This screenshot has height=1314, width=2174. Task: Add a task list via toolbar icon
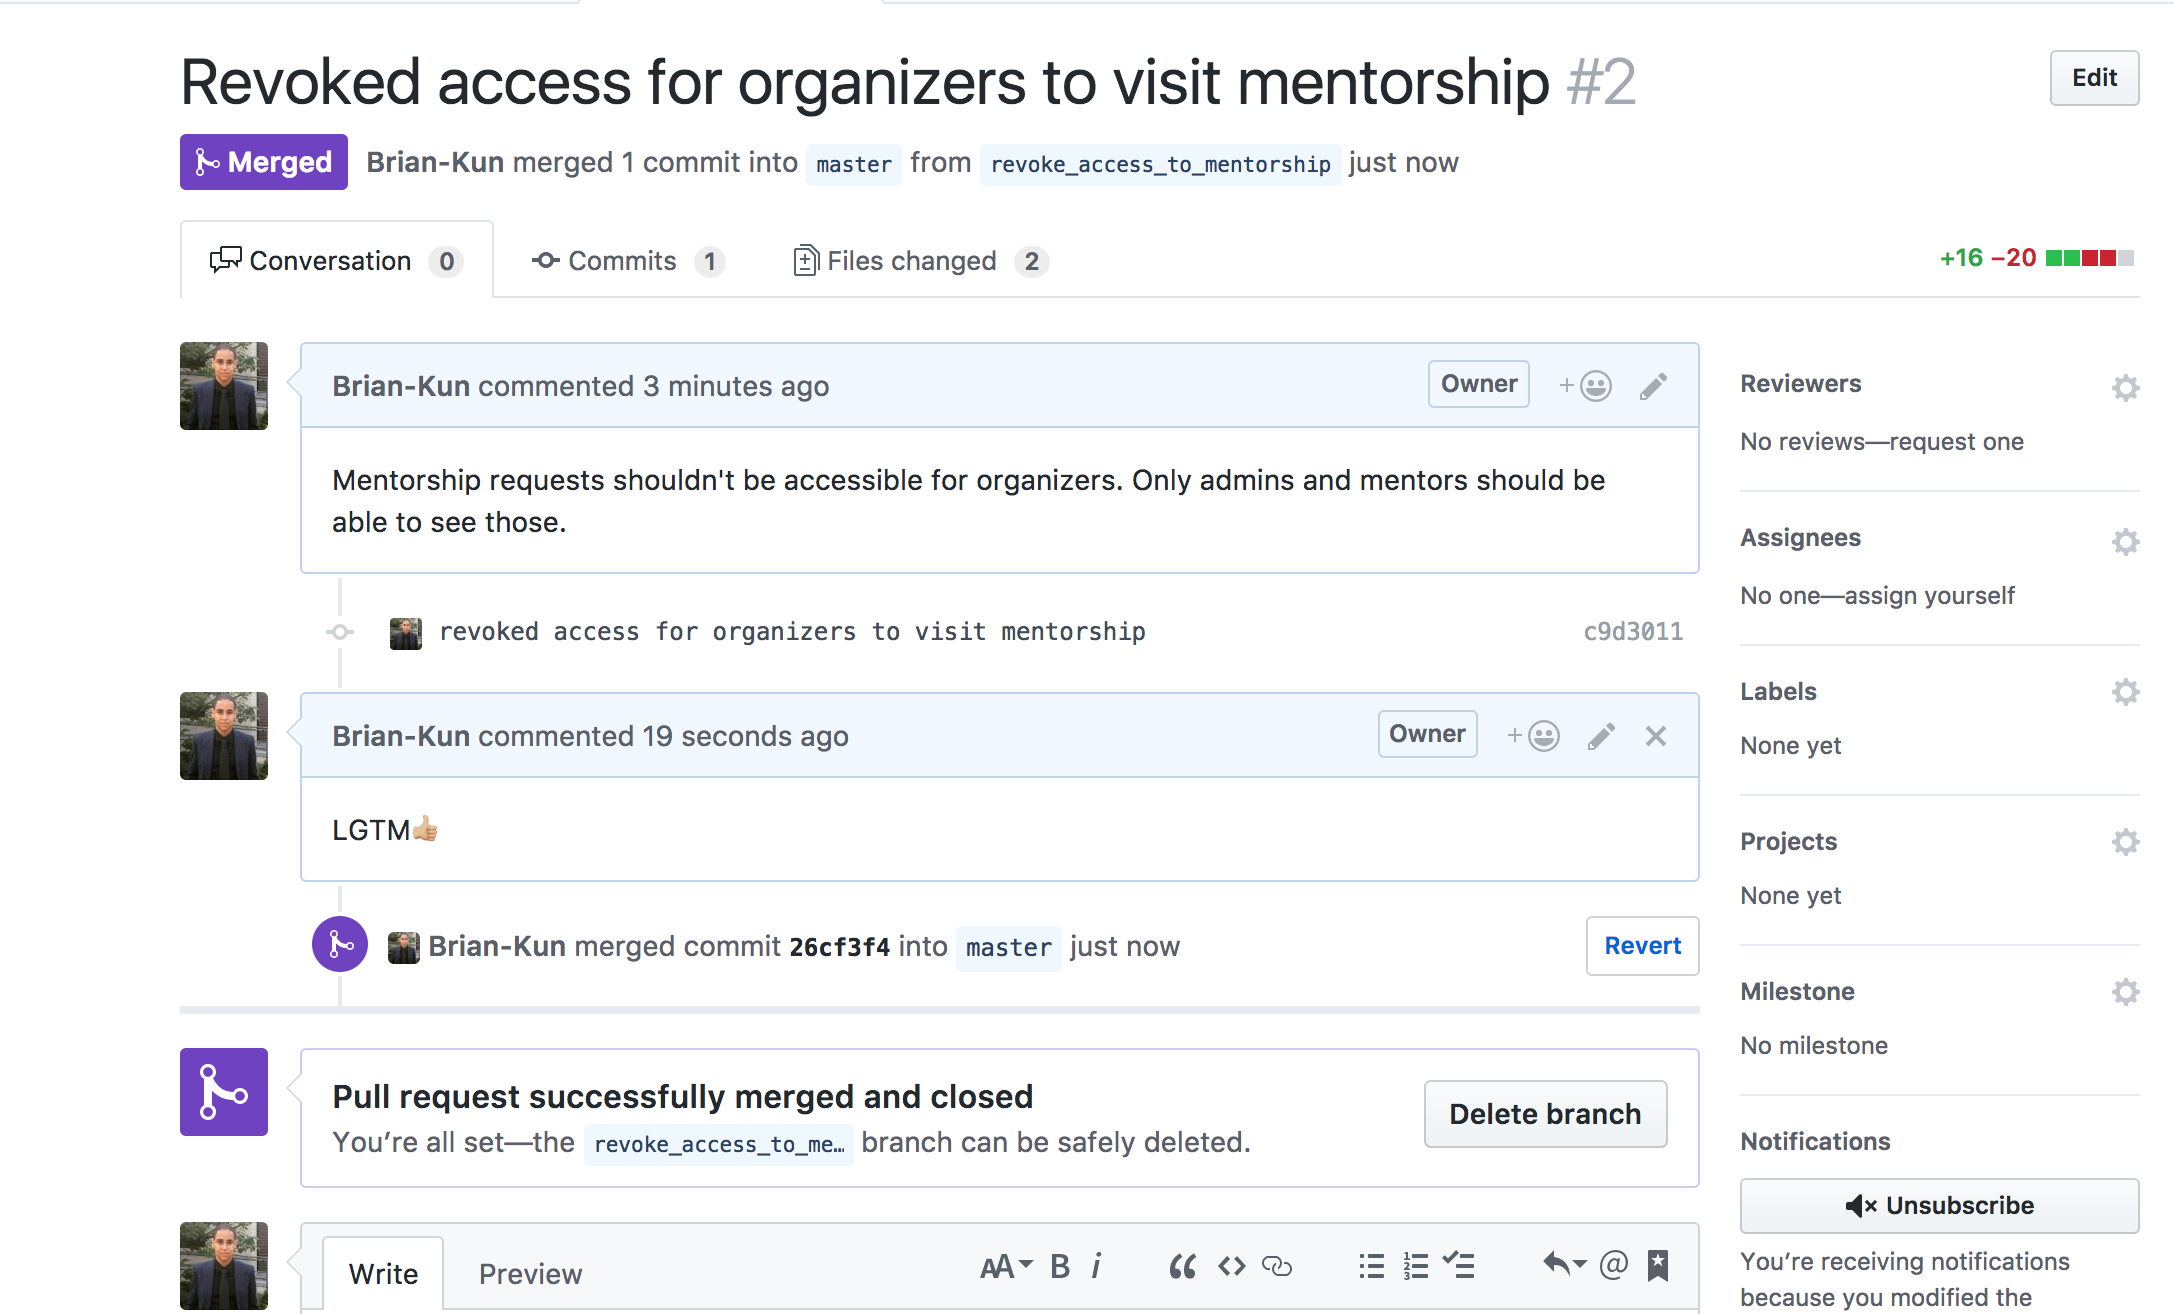point(1459,1266)
